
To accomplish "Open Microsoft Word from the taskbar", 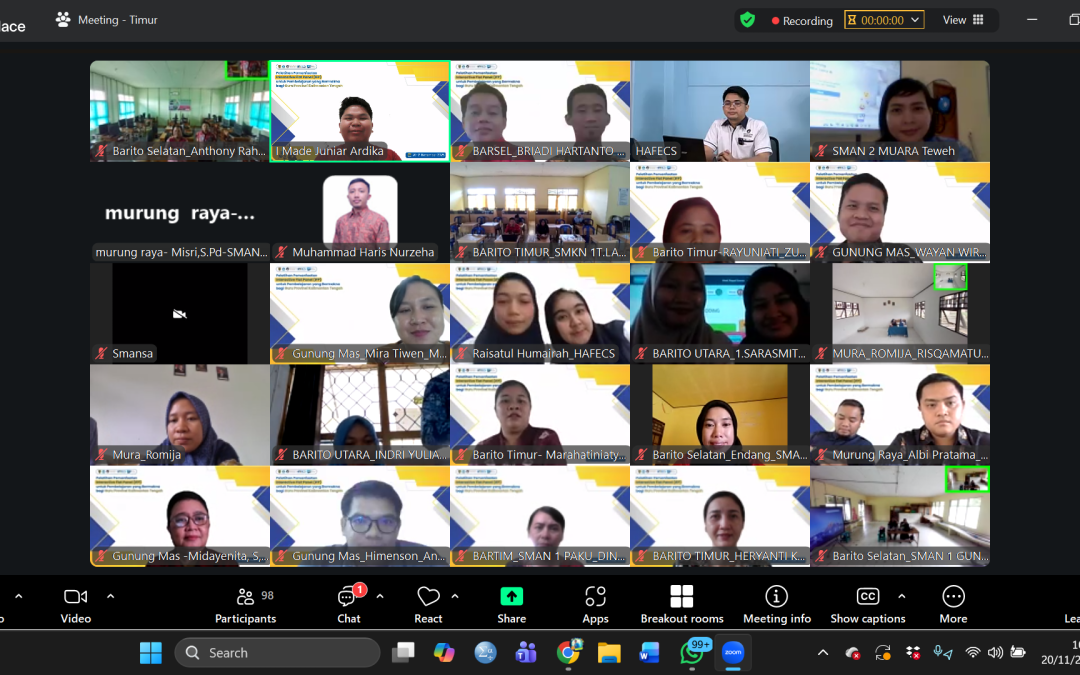I will coord(650,652).
